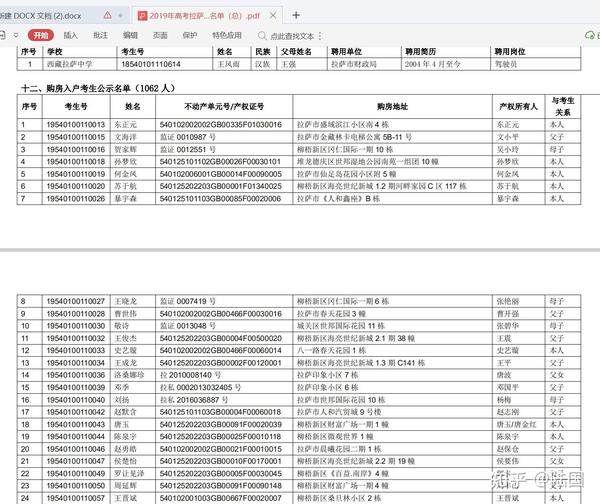
Task: Select cell 540125202203GB00002F00120001
Action: click(220, 363)
